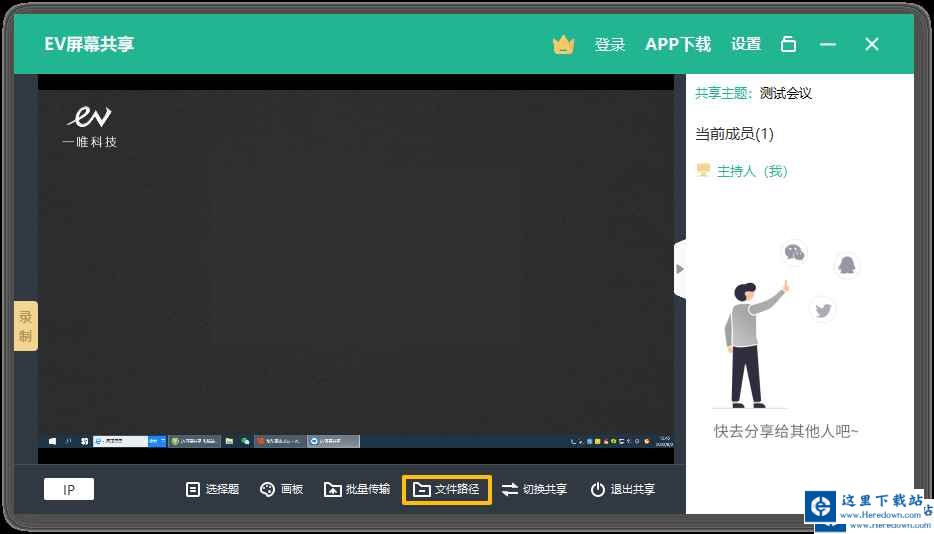Click the IP button
The width and height of the screenshot is (934, 534).
tap(69, 489)
